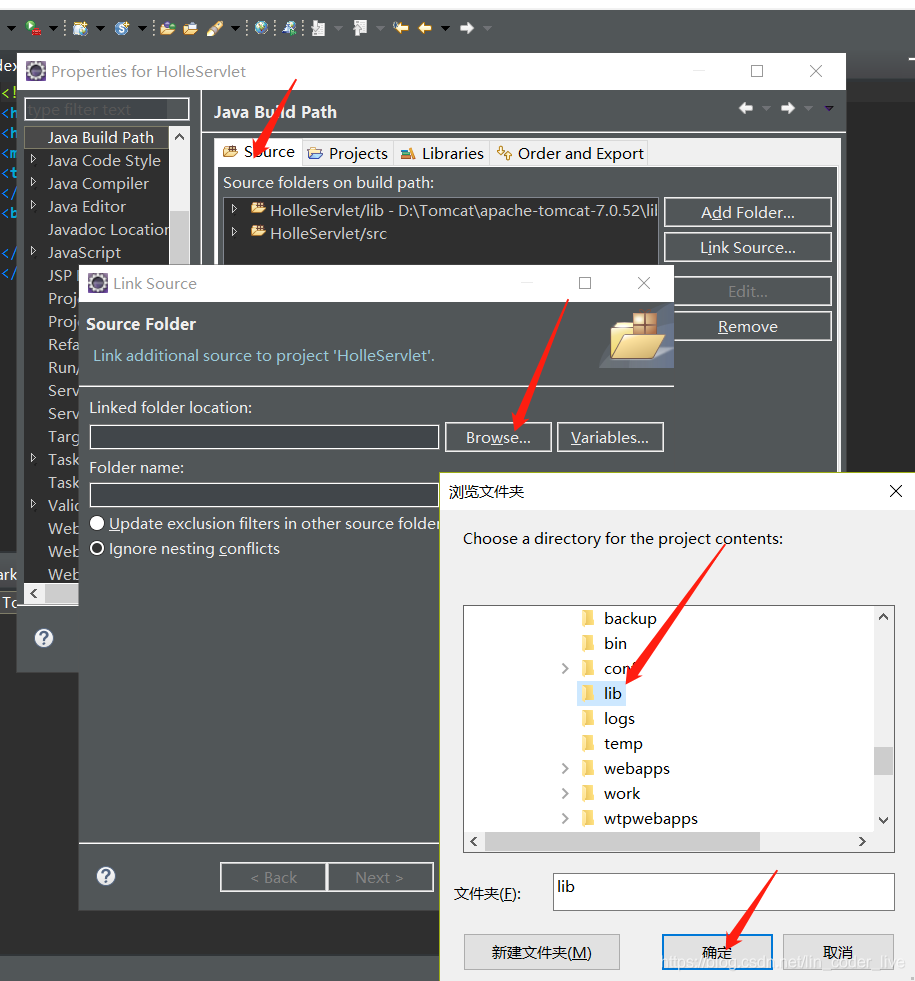Click the down arrow of folder list scrollbar
915x981 pixels.
(x=883, y=820)
